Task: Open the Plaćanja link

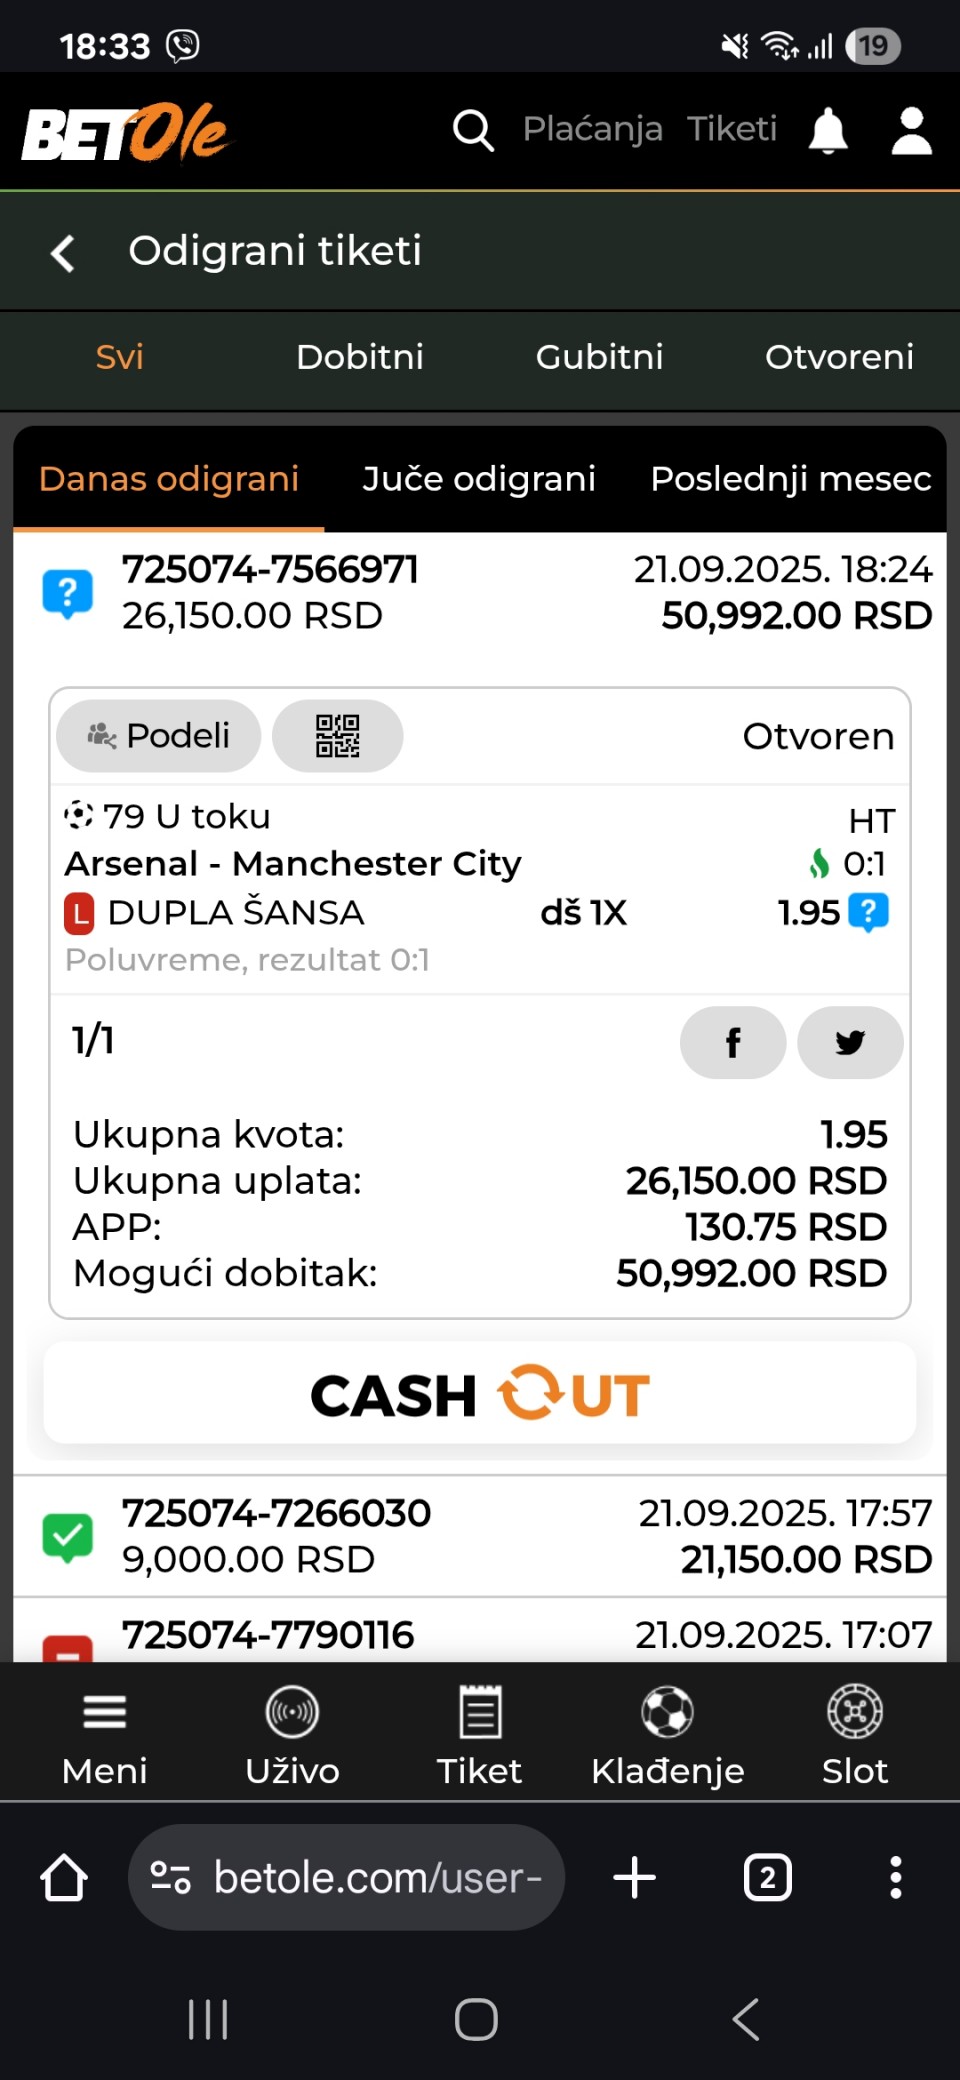Action: click(592, 129)
